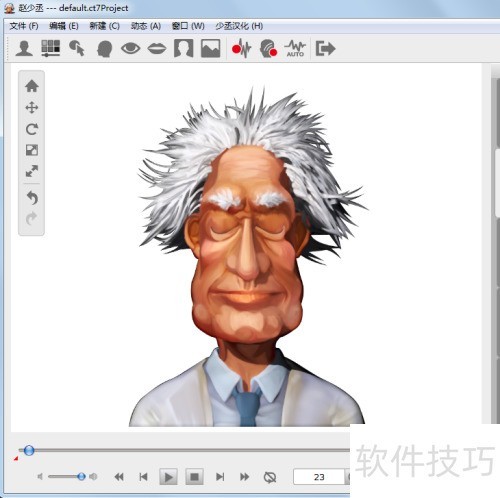Open the 少丞汉化 (H) menu
Viewport: 500px width, 498px height.
[x=239, y=26]
